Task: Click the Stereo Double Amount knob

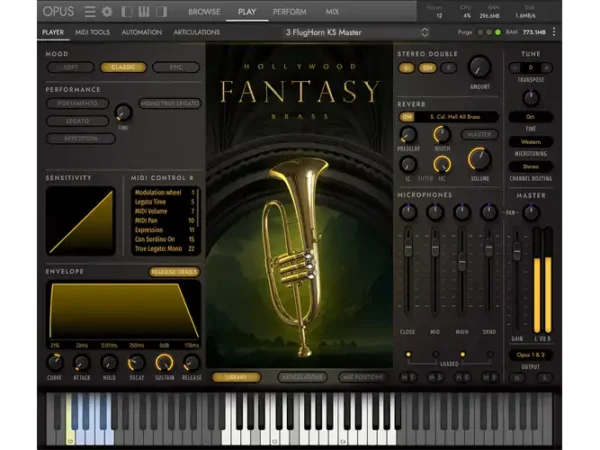Action: 479,67
